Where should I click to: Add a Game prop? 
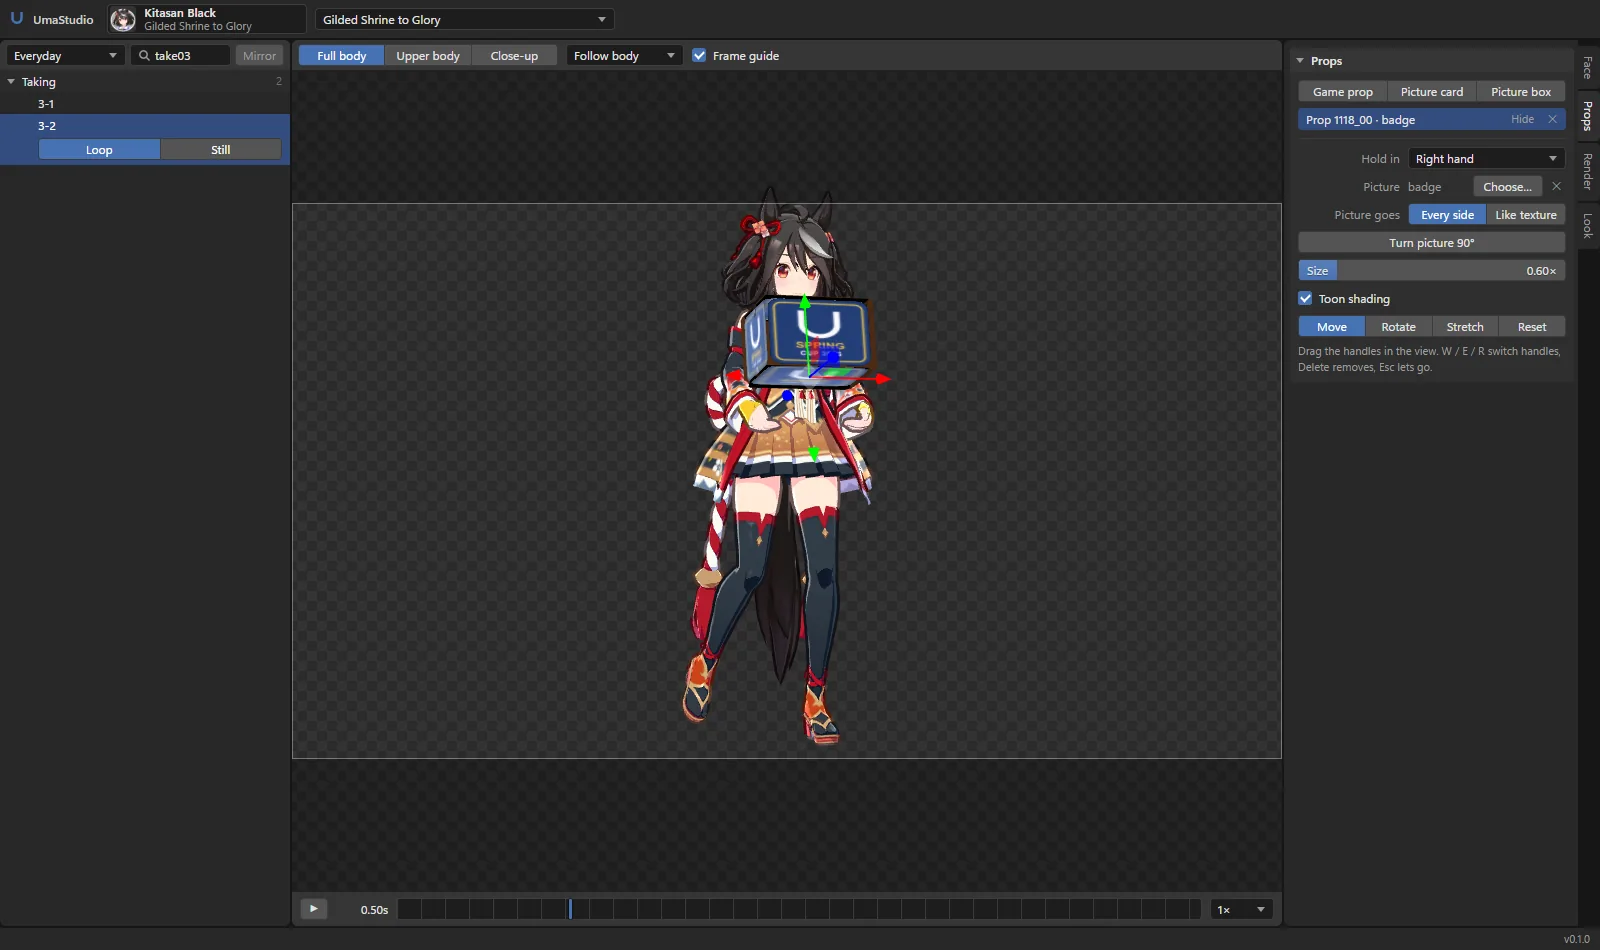point(1343,92)
